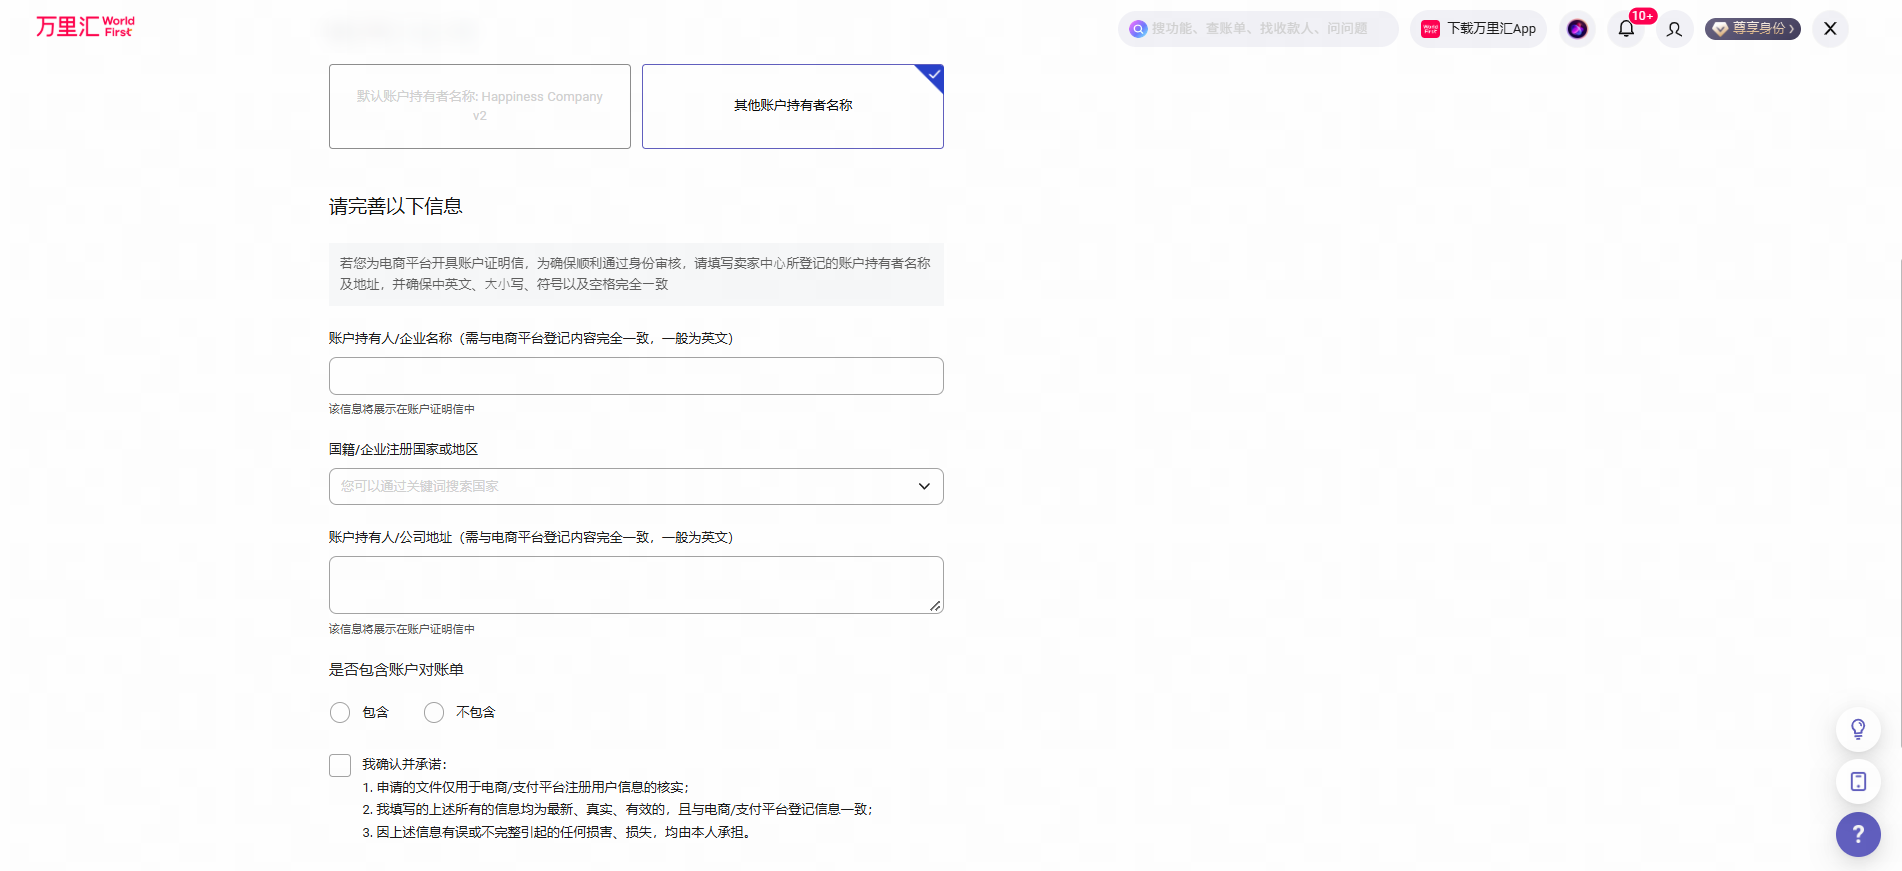Image resolution: width=1902 pixels, height=871 pixels.
Task: Select the 包含 radio option
Action: 340,712
